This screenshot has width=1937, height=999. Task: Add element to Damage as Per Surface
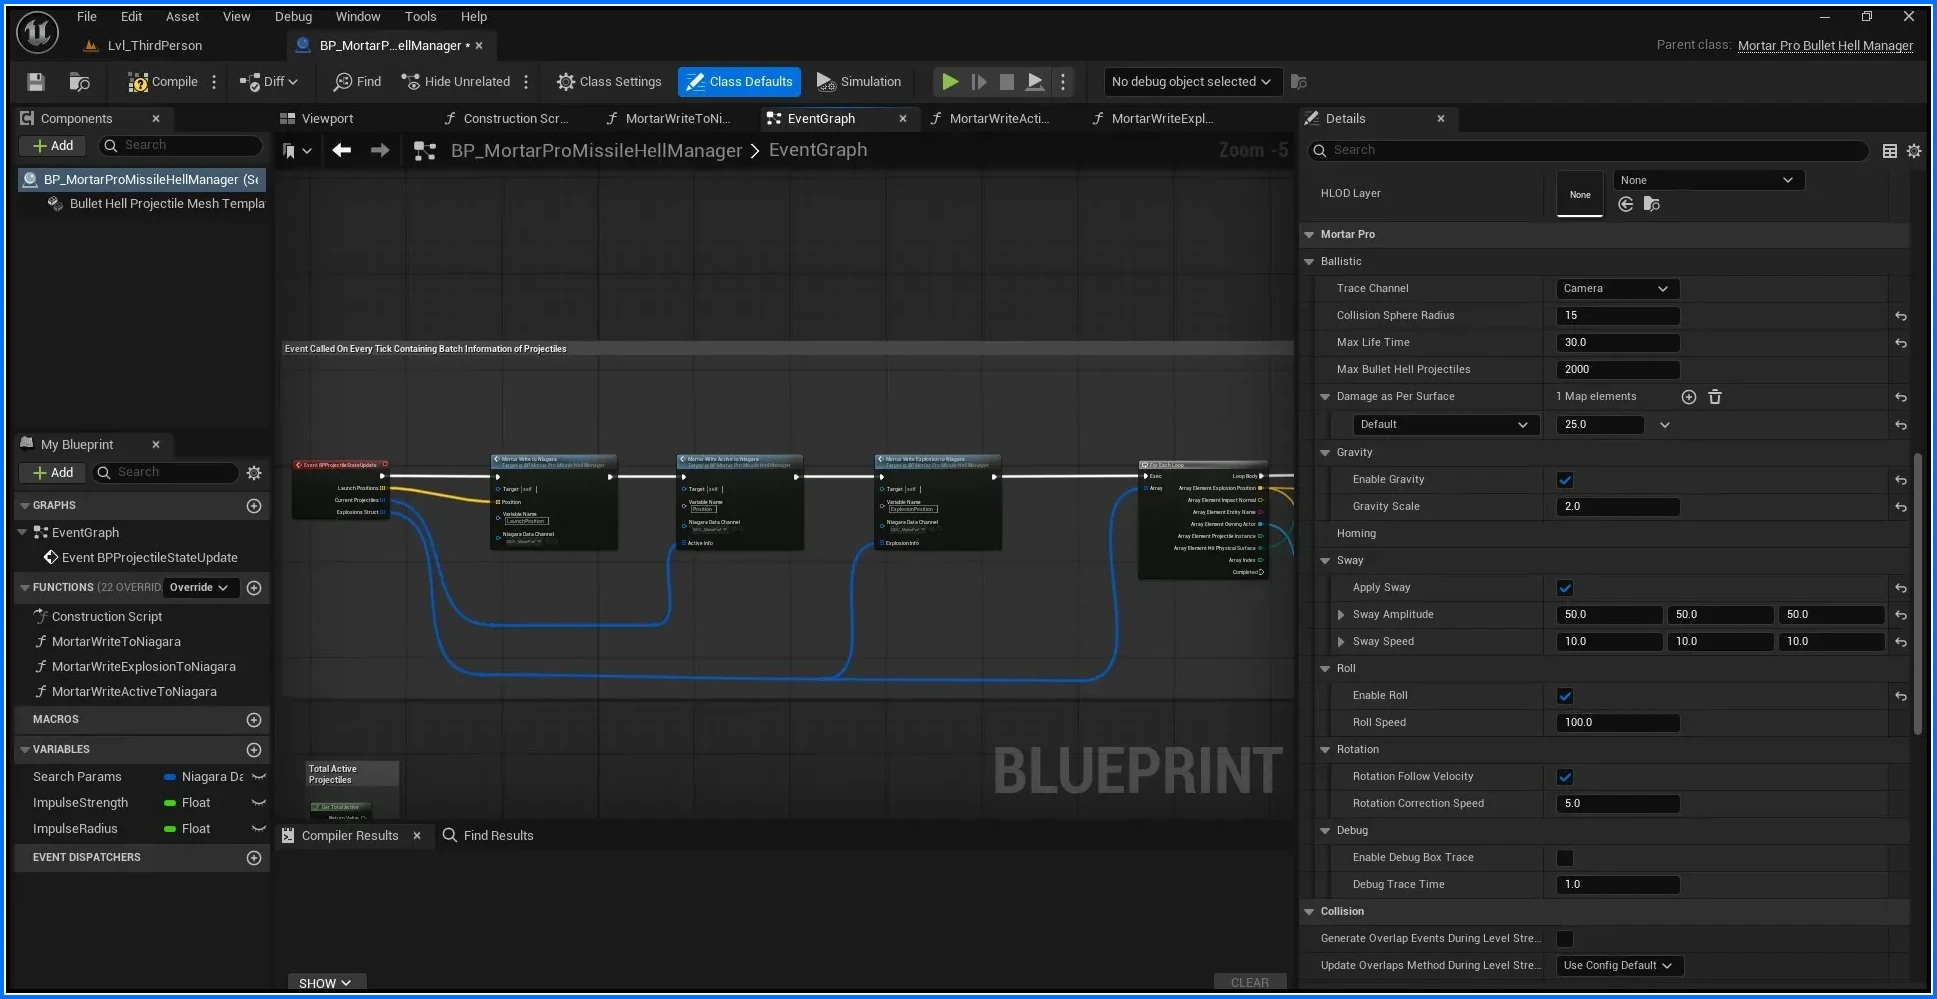[x=1689, y=397]
